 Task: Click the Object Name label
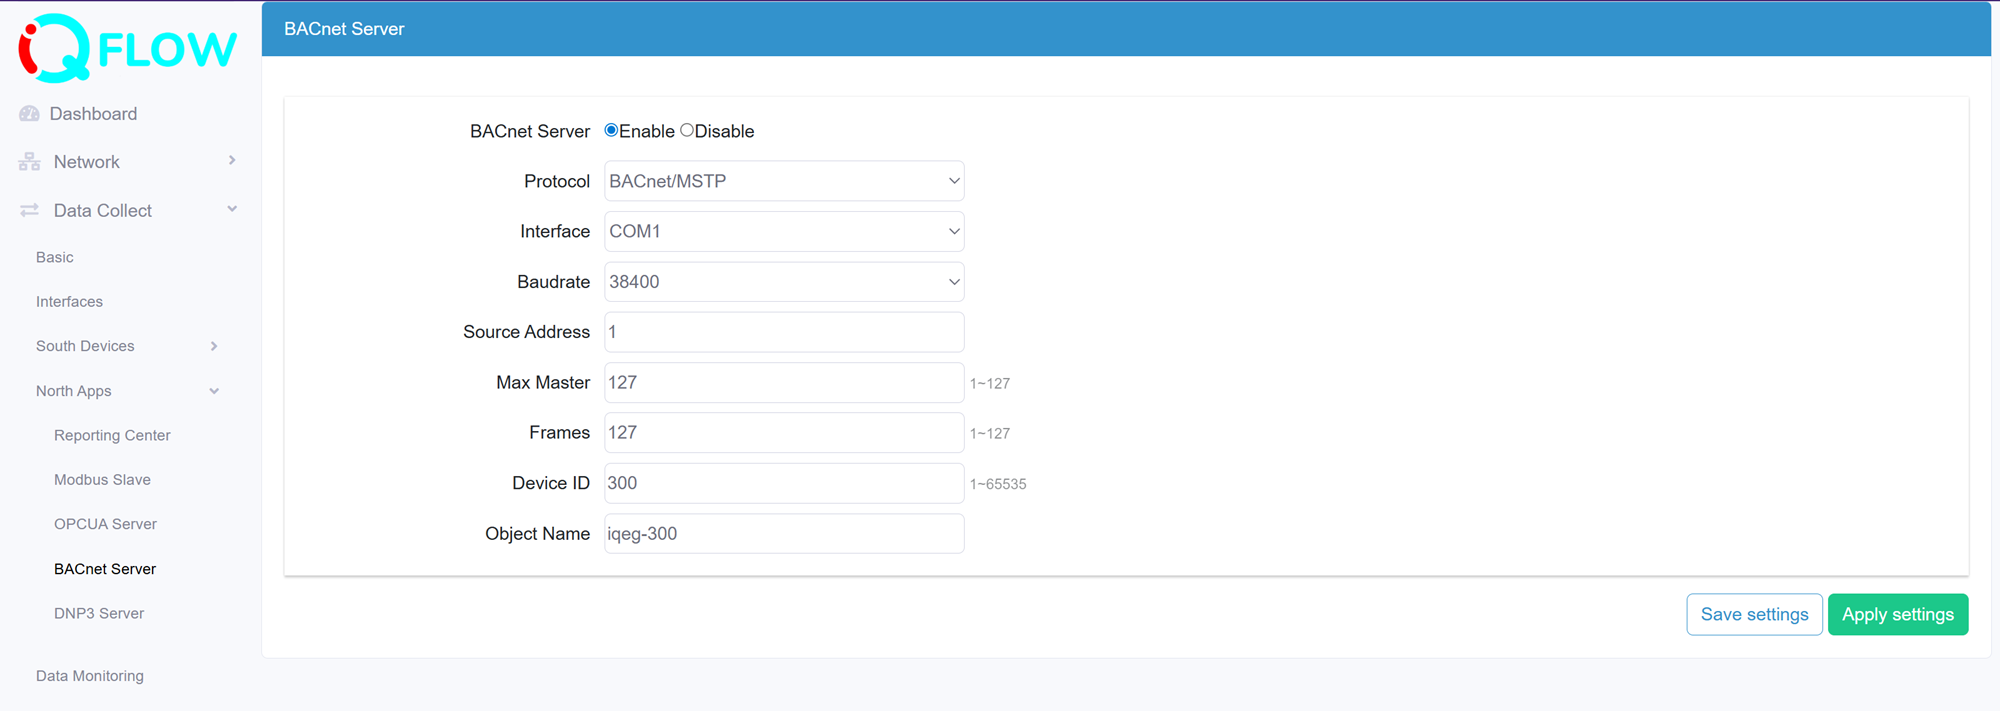click(x=537, y=534)
